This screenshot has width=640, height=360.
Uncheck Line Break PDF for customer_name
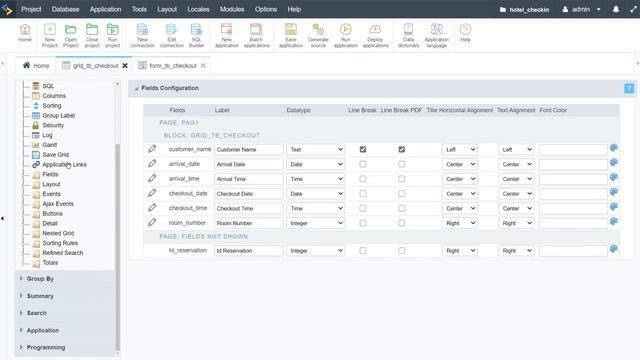tap(402, 149)
